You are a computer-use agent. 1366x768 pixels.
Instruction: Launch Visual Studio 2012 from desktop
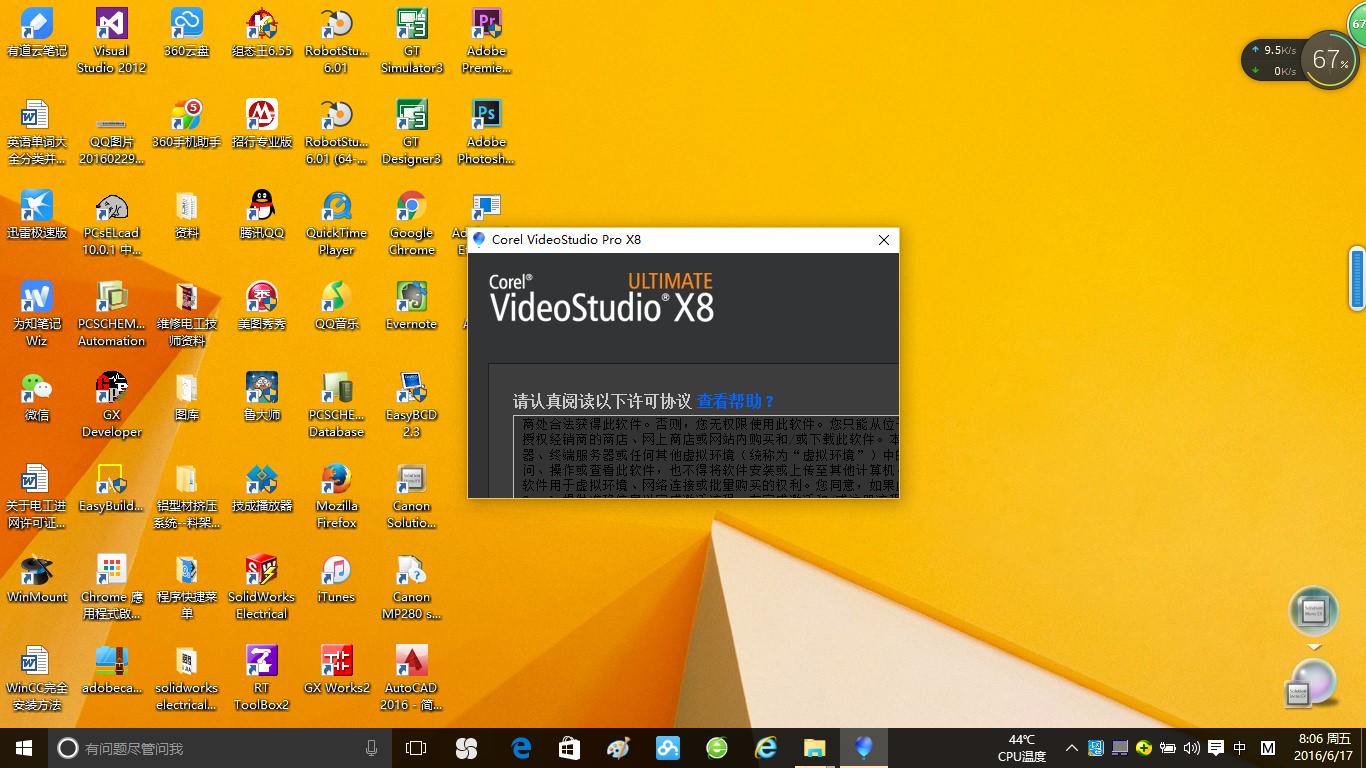point(111,41)
